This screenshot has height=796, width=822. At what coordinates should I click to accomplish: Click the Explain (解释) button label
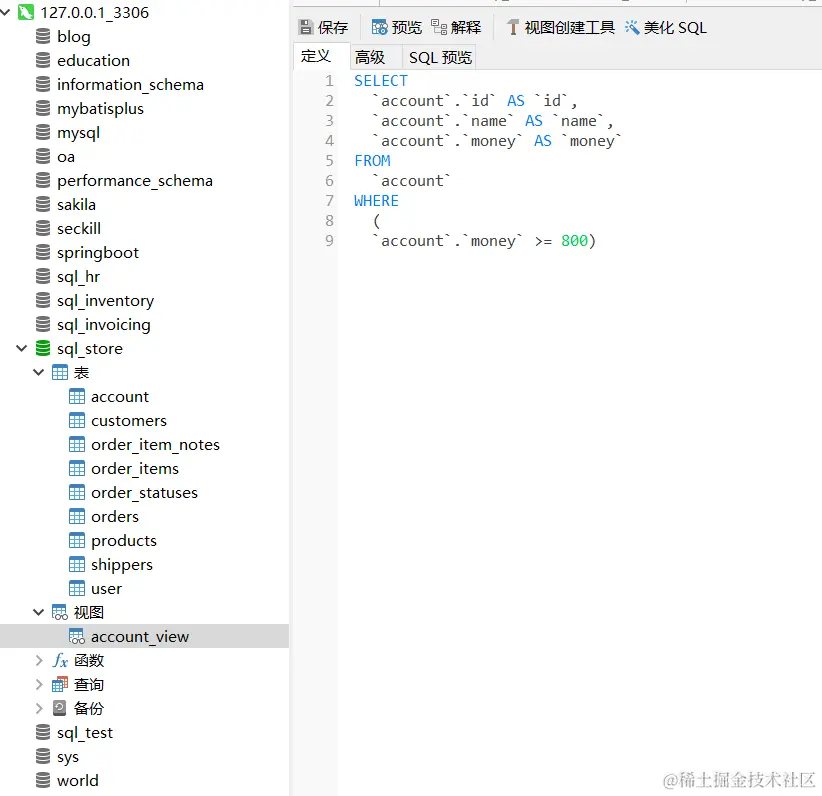(466, 27)
